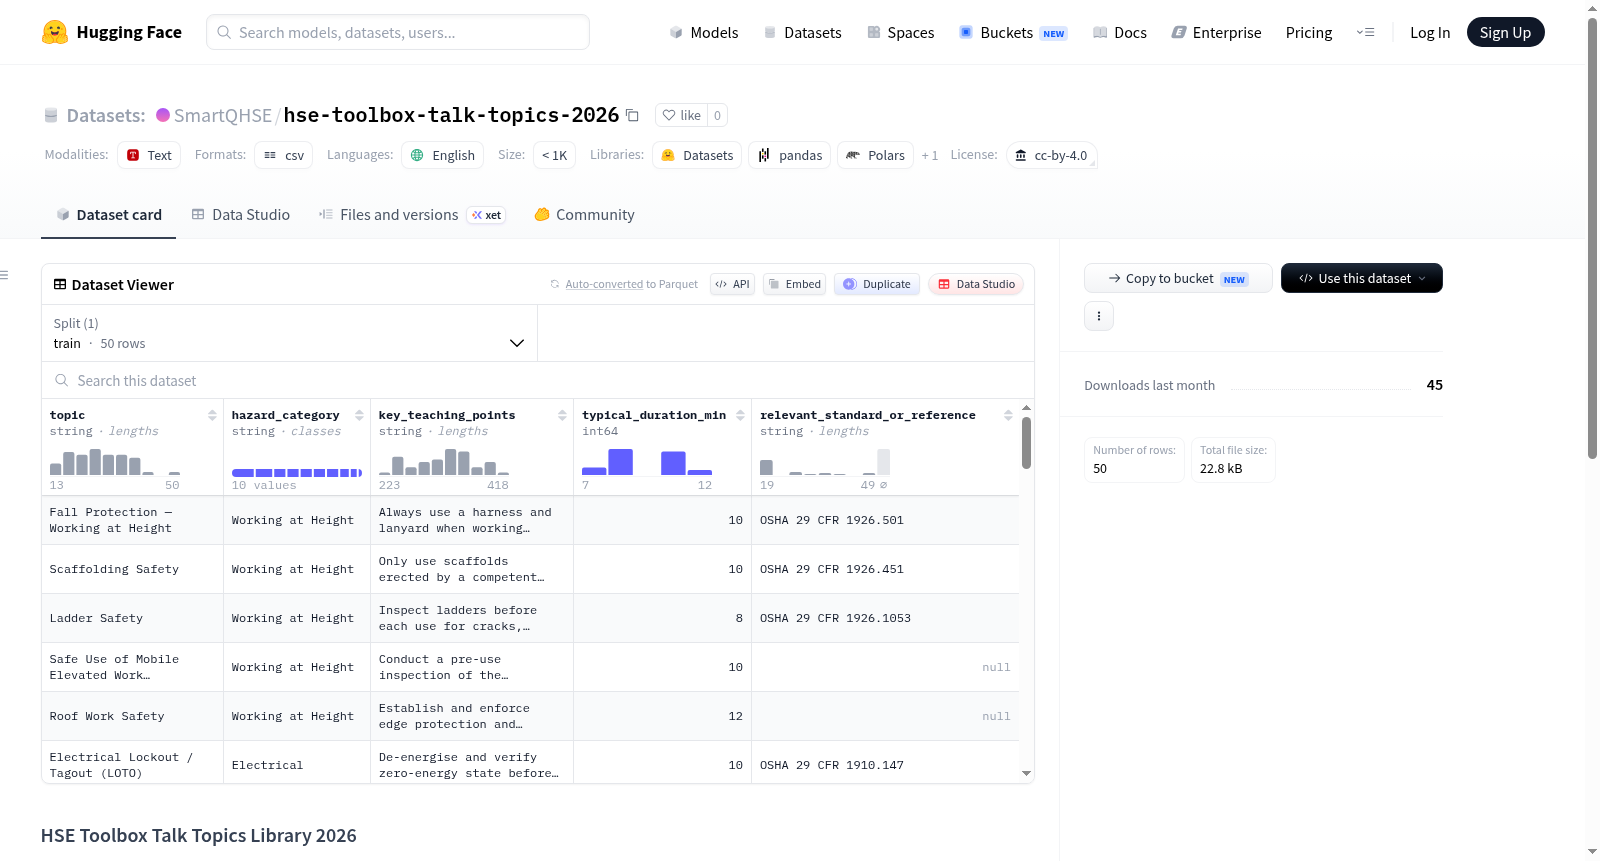Click Copy to bucket button
The height and width of the screenshot is (861, 1600).
click(x=1178, y=278)
